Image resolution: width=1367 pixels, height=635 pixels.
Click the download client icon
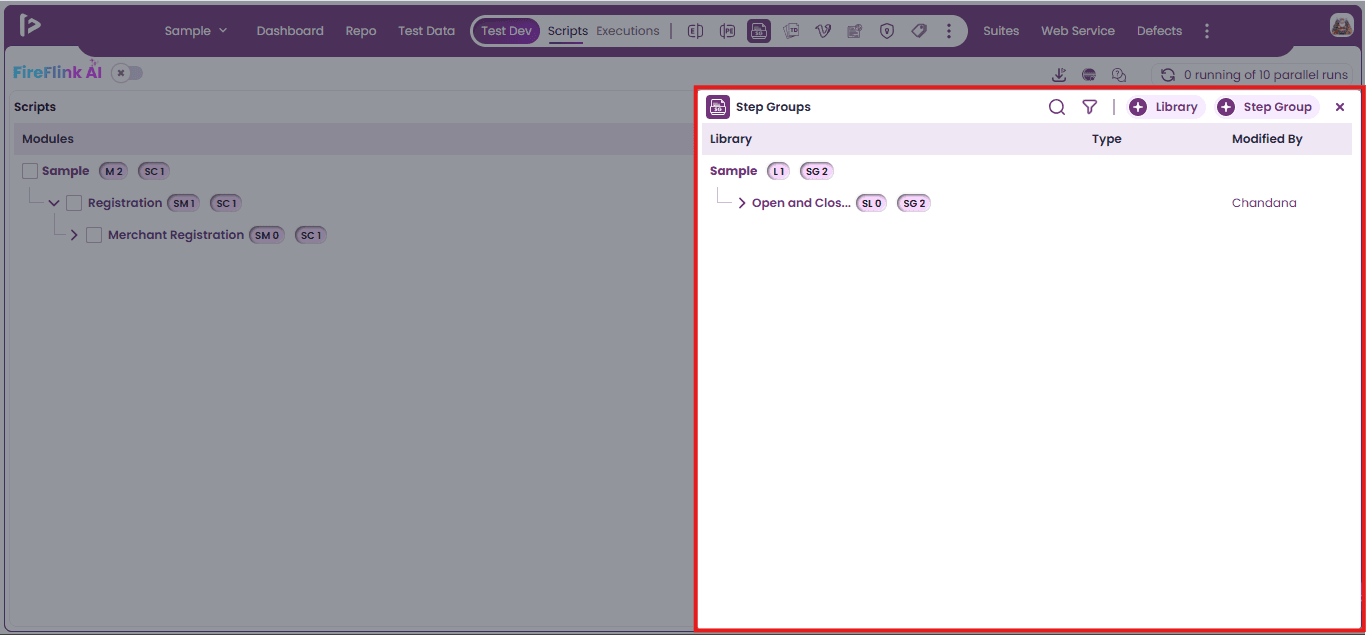point(1059,75)
